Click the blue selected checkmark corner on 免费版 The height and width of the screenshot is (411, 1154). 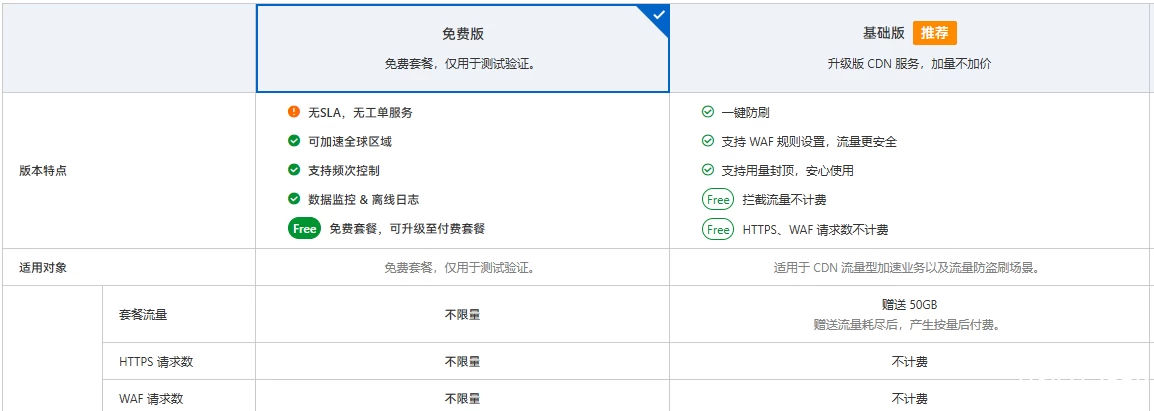pos(658,16)
